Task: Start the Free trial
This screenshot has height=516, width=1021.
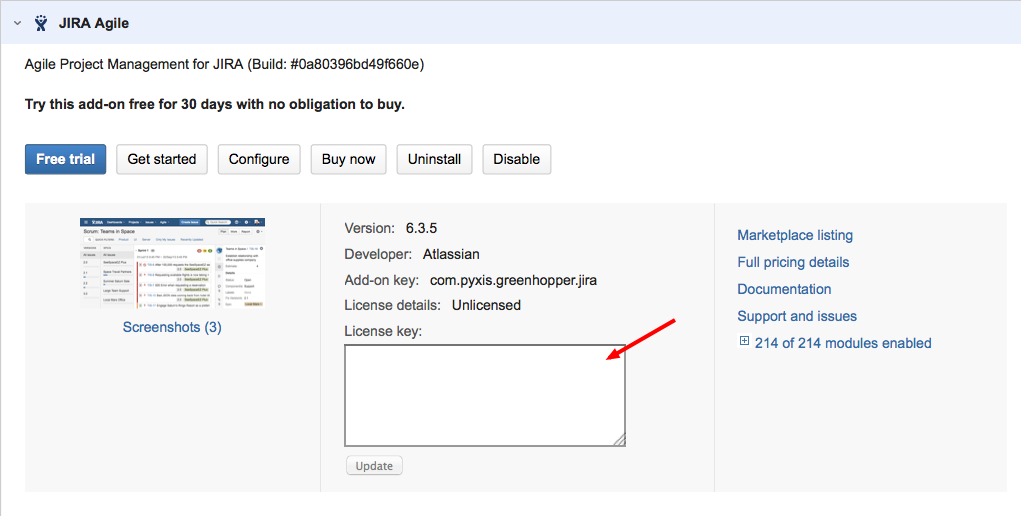Action: tap(65, 160)
